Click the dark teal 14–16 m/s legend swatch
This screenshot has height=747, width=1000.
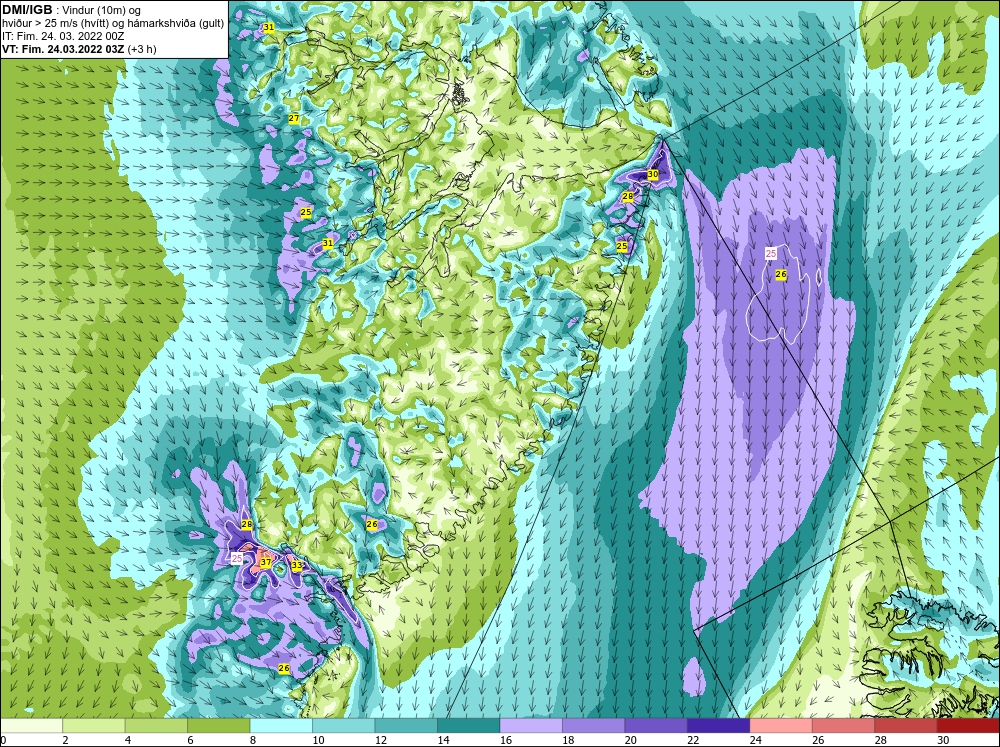point(469,725)
